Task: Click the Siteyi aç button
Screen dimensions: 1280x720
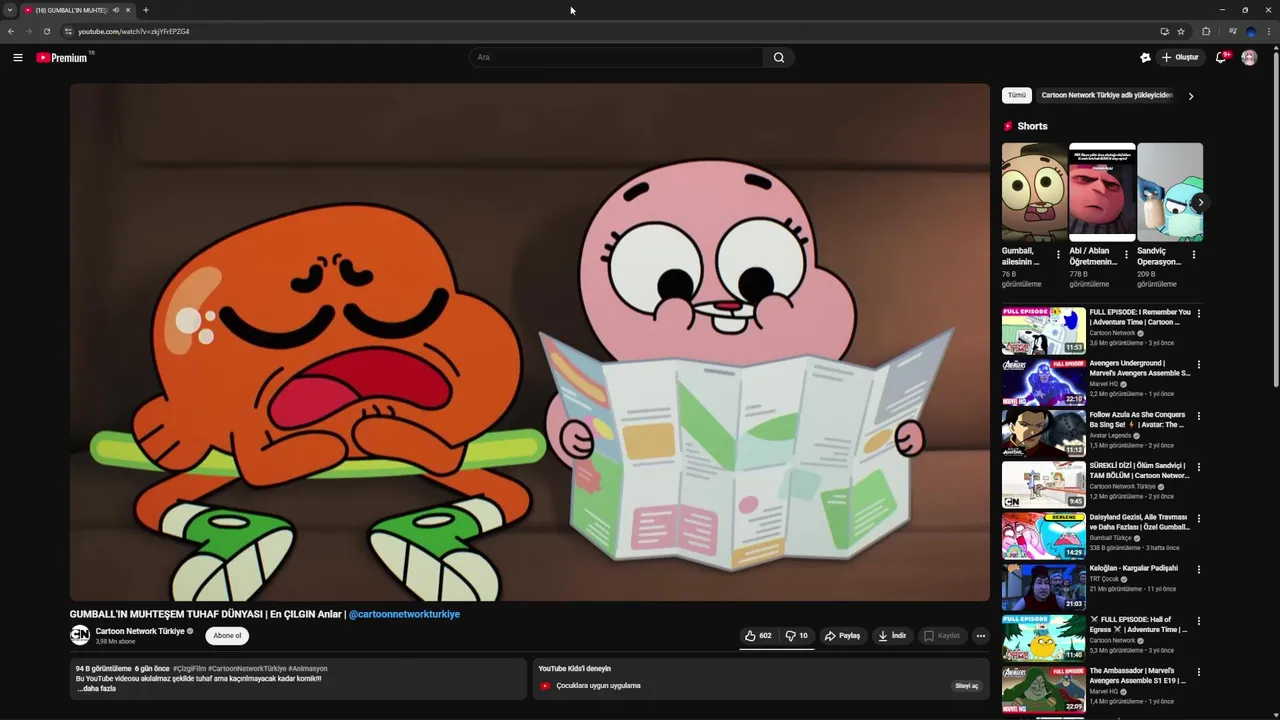Action: [966, 686]
